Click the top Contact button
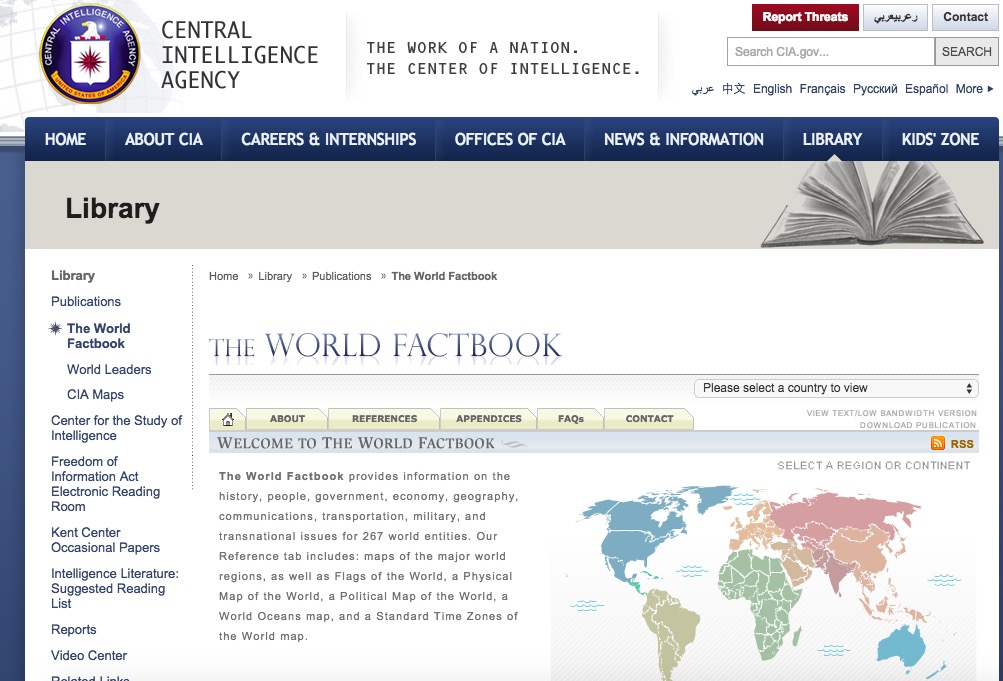The image size is (1003, 681). (x=965, y=17)
